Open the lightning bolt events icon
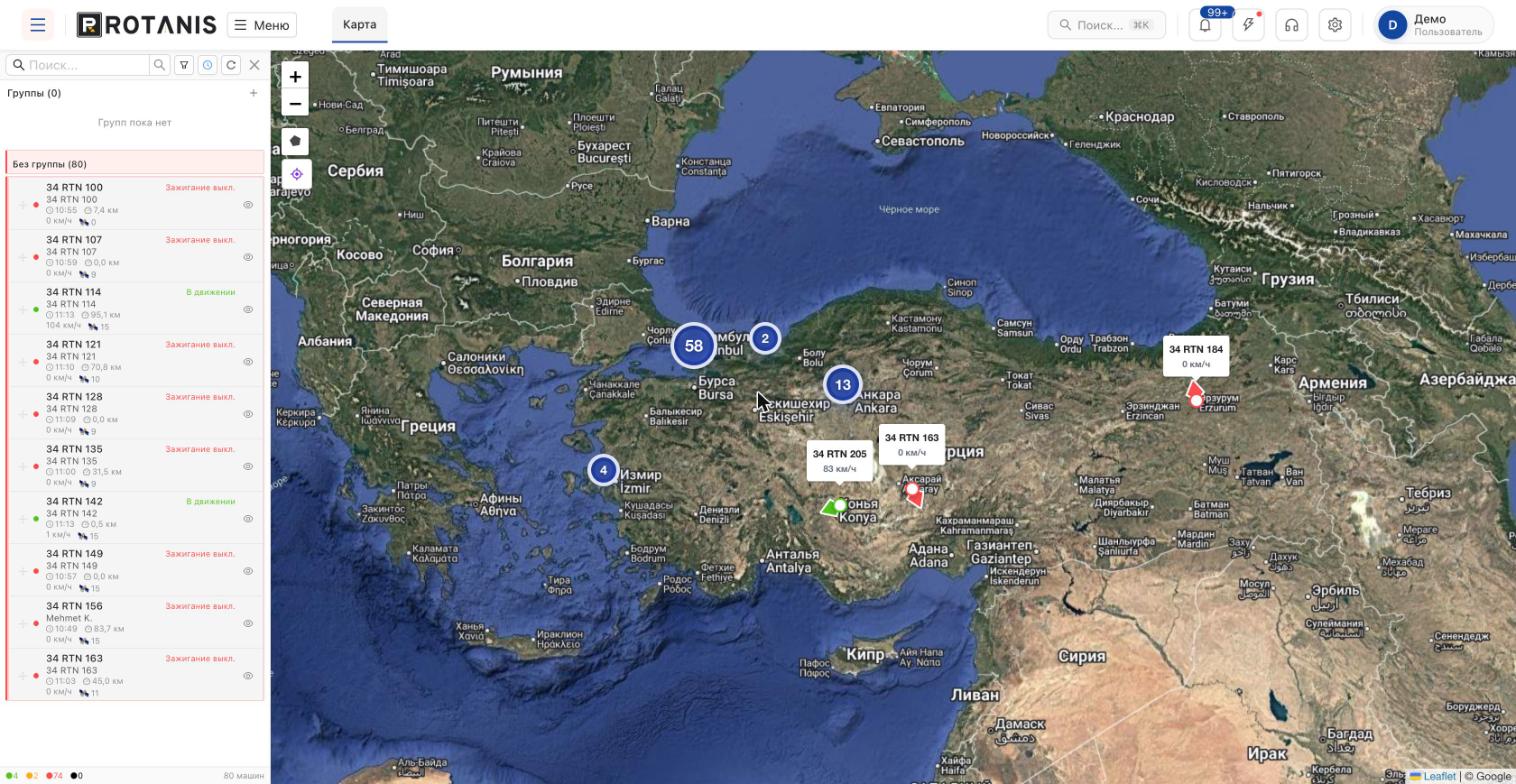 click(1248, 25)
